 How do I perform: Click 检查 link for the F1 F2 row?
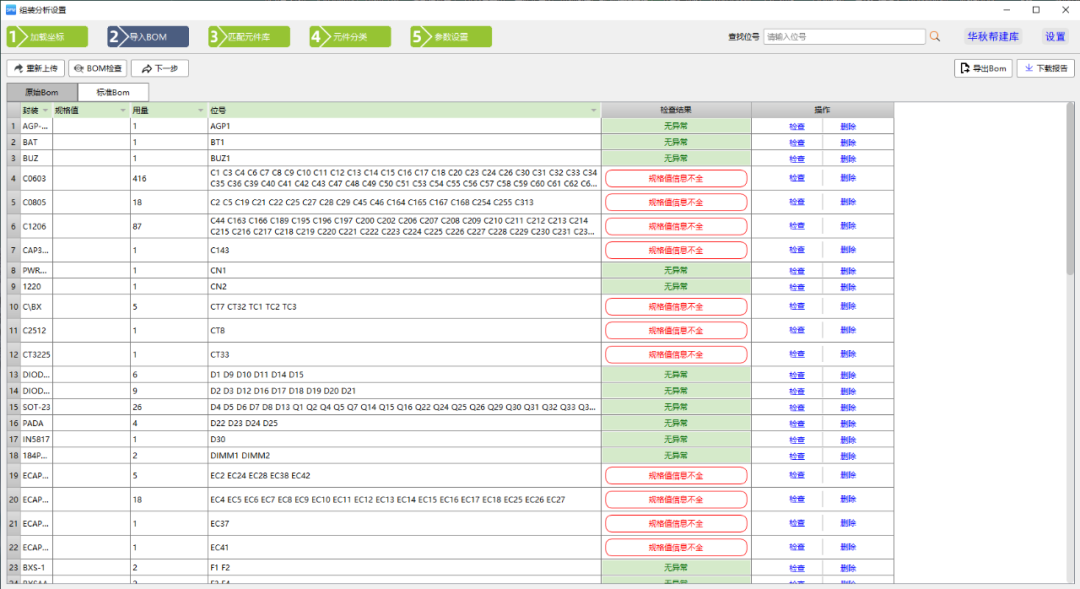(x=797, y=568)
